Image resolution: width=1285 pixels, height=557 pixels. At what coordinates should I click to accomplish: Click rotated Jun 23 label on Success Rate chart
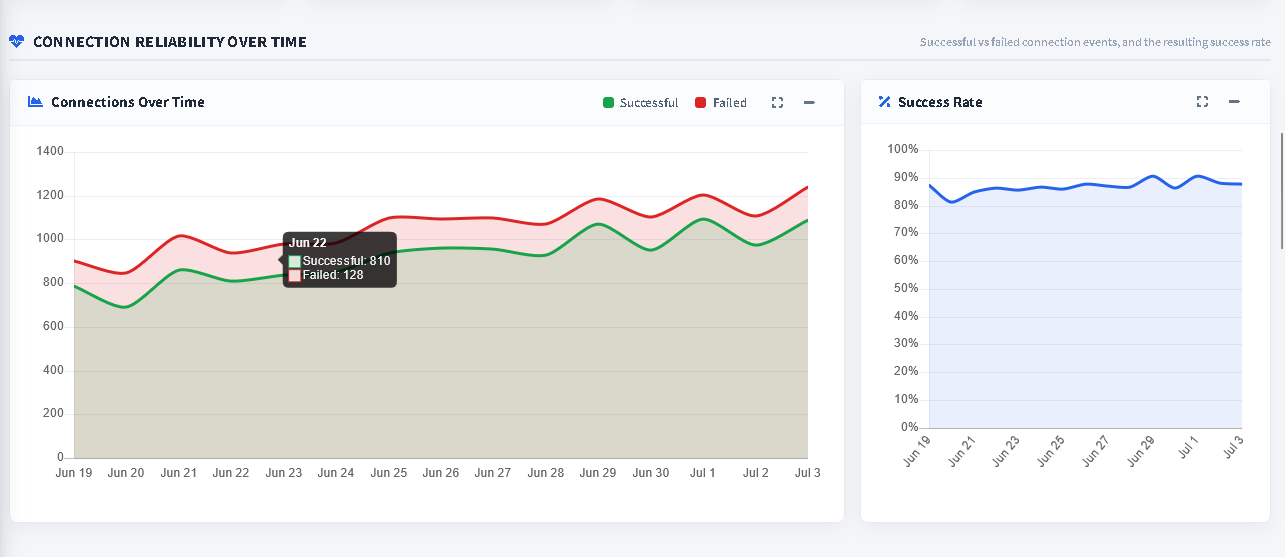pos(1007,452)
